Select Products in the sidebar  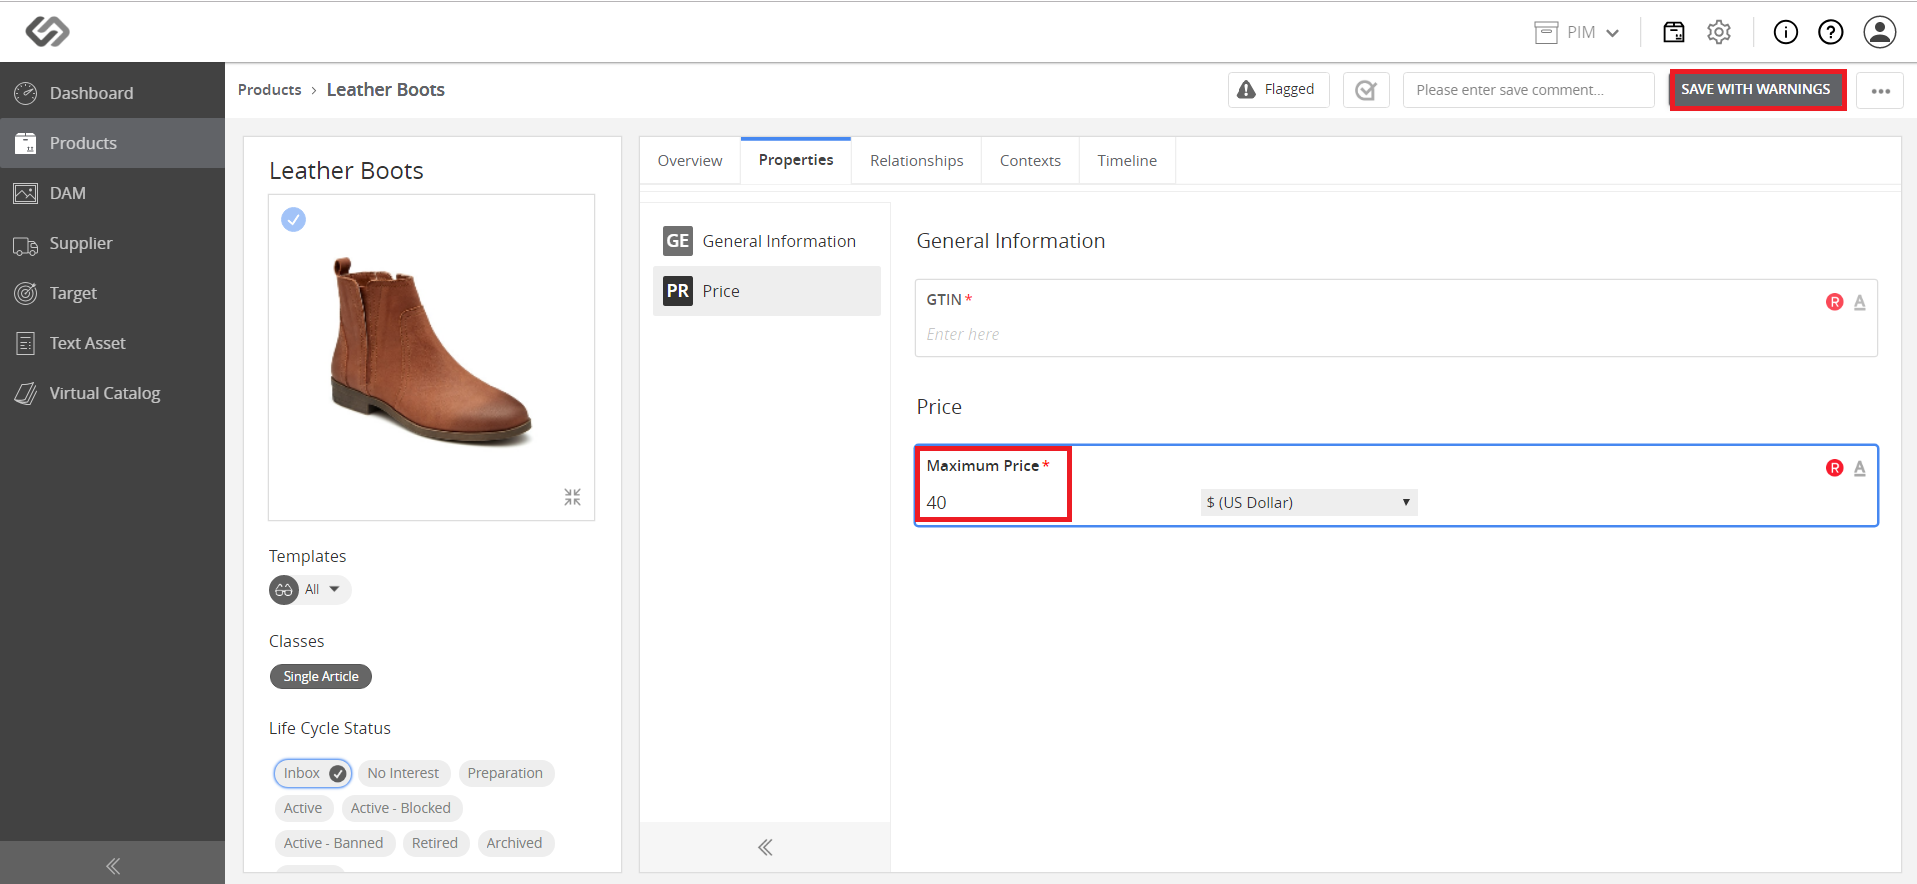112,143
